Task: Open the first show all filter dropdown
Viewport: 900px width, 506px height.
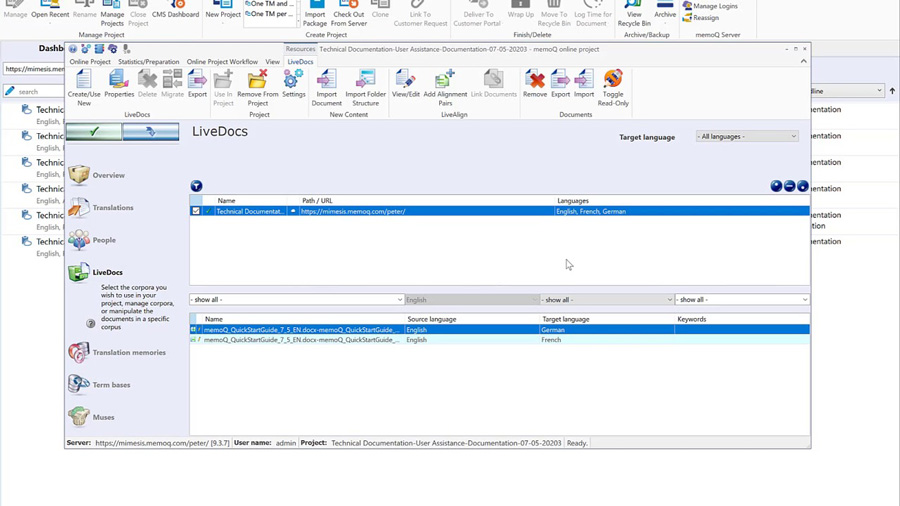Action: (296, 299)
